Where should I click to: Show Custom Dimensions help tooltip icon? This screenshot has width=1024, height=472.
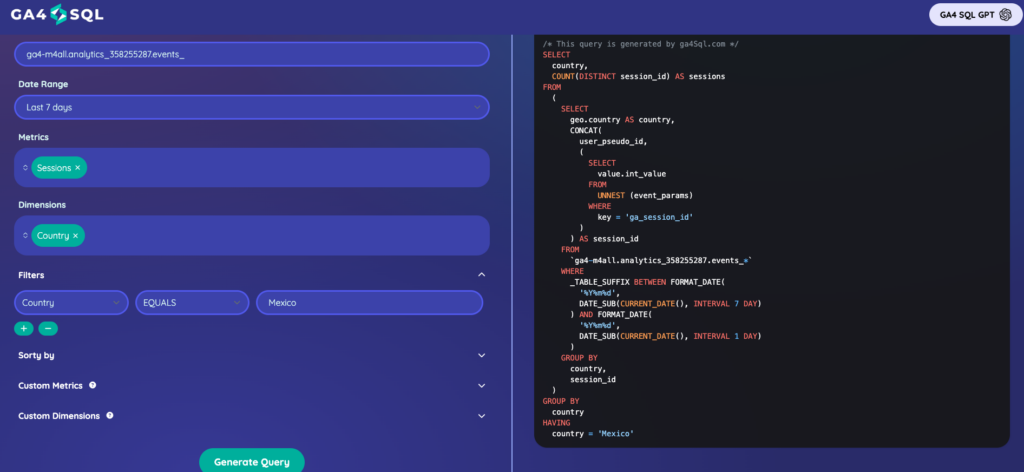[x=110, y=415]
